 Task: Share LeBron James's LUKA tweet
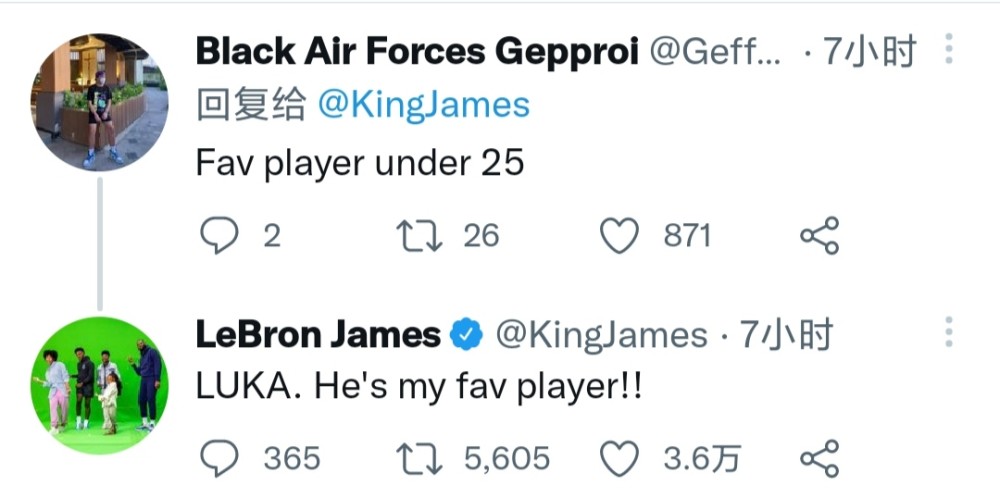click(x=820, y=458)
